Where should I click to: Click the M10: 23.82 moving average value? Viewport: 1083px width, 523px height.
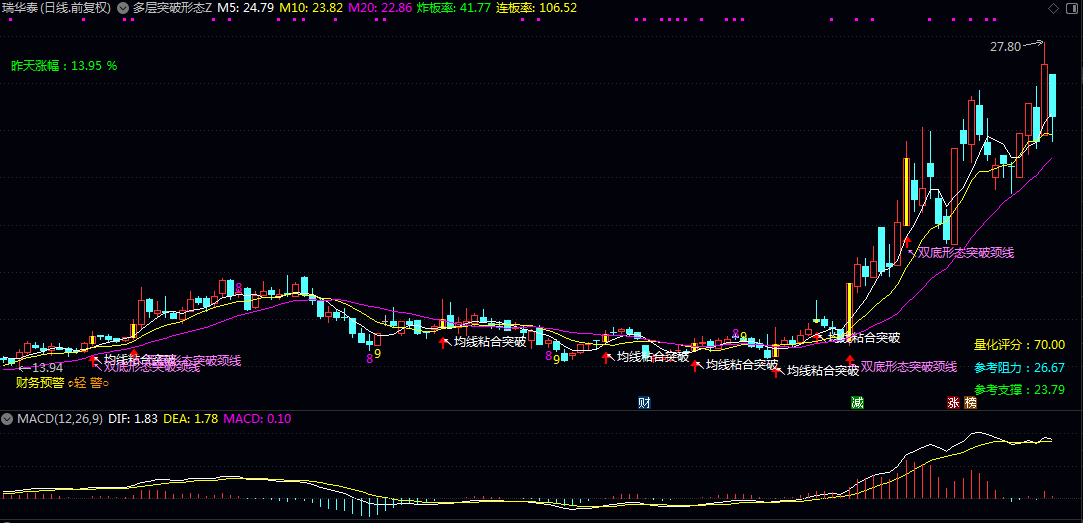(x=311, y=8)
